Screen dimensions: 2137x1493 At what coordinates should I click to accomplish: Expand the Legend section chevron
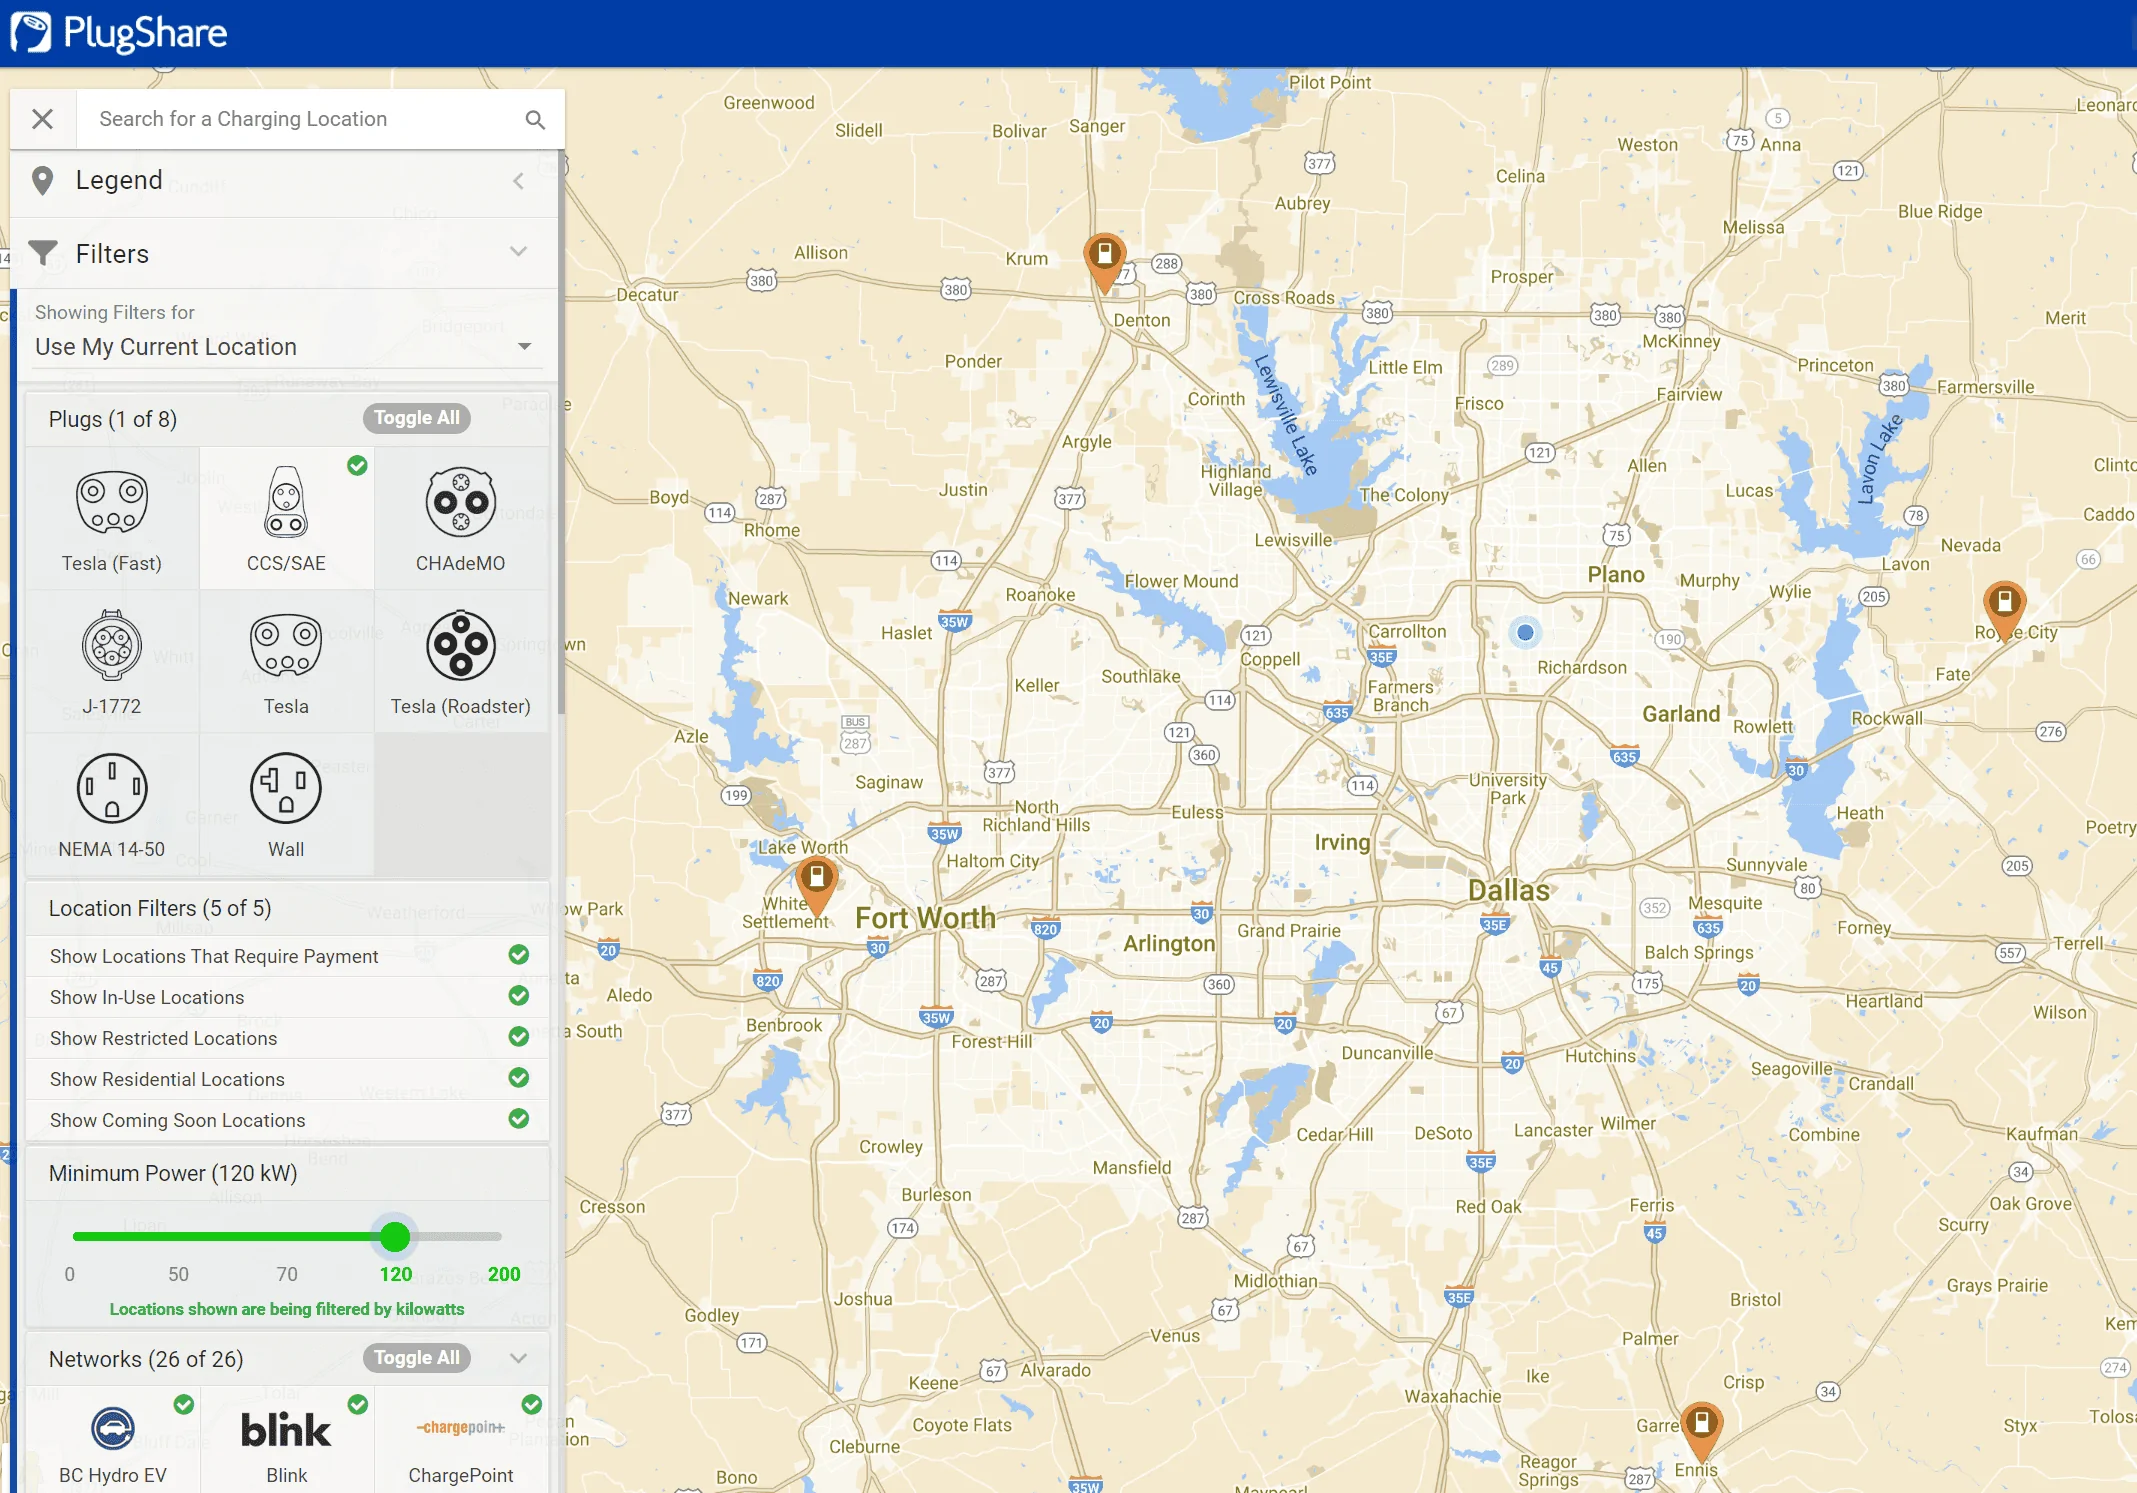(x=518, y=181)
